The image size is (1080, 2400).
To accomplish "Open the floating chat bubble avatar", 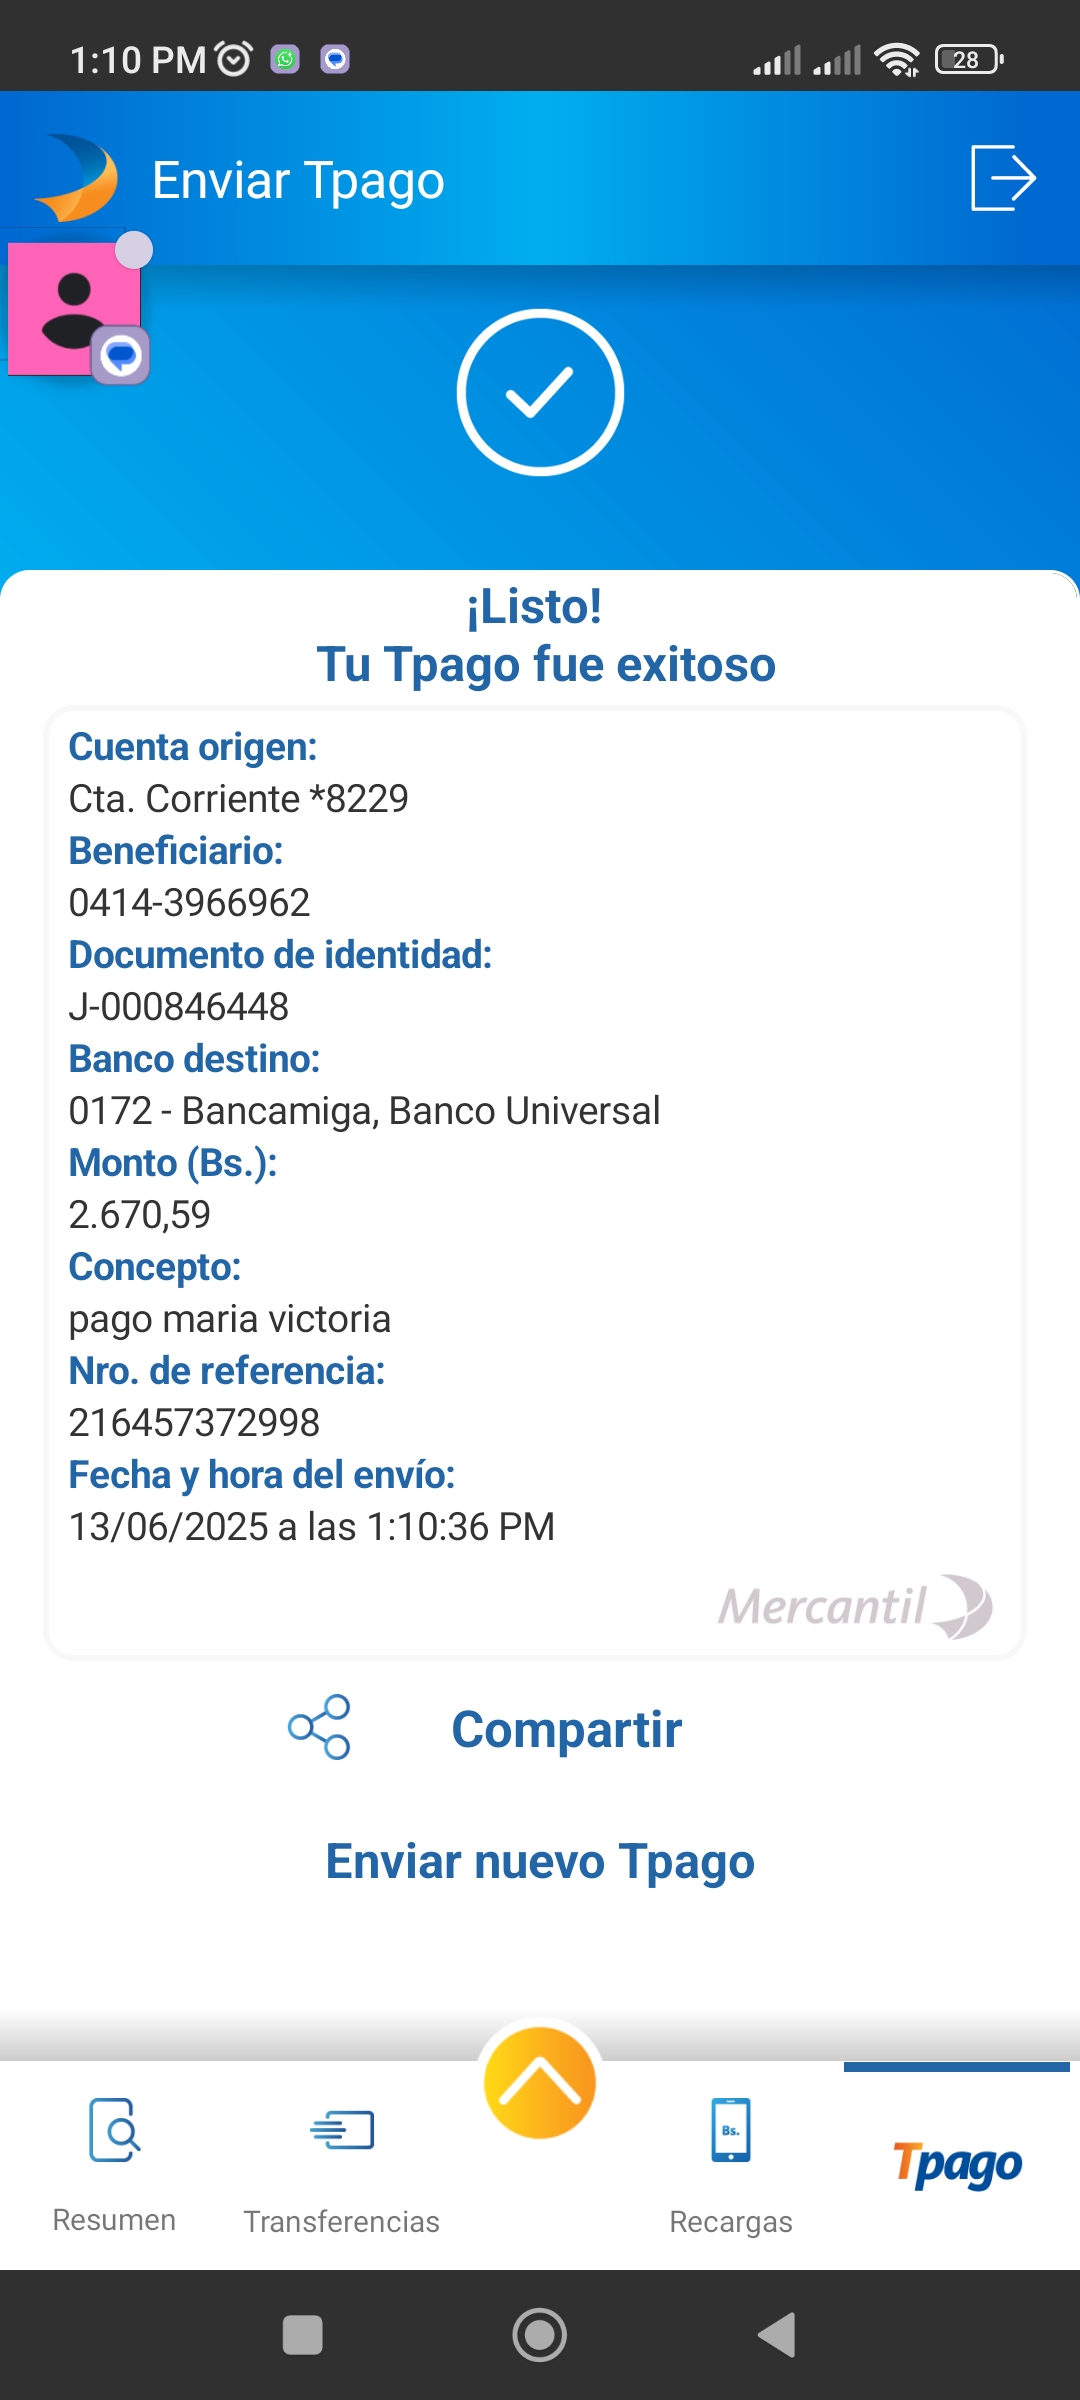I will (78, 310).
